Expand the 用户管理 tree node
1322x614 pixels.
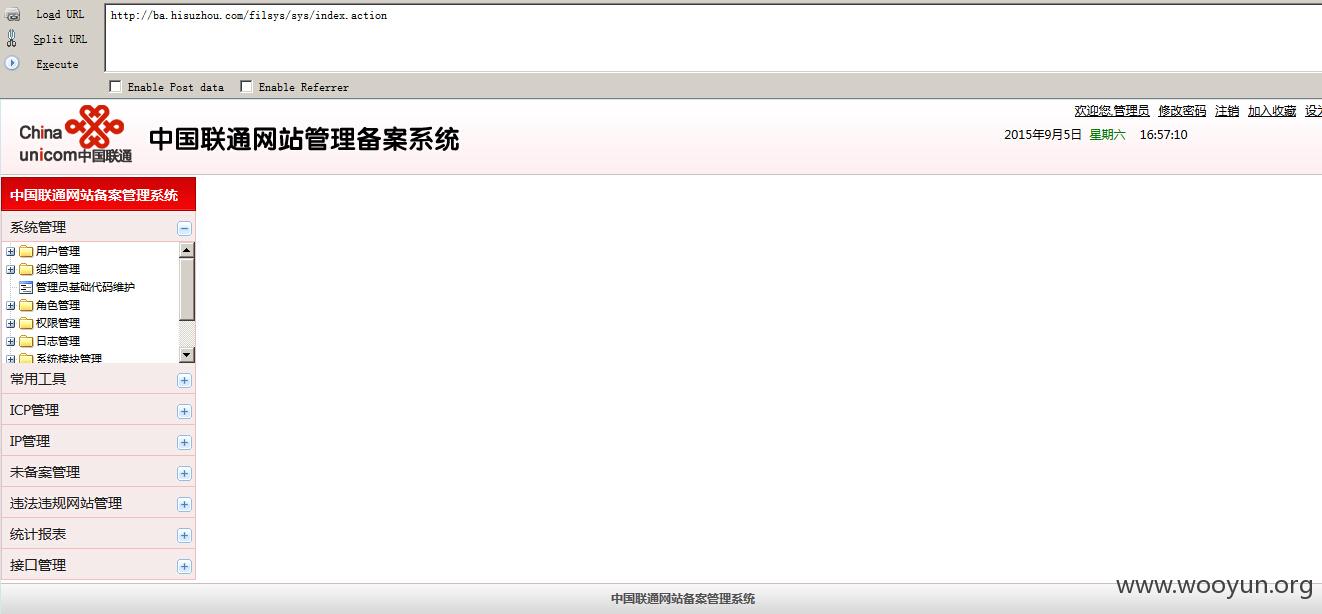11,251
